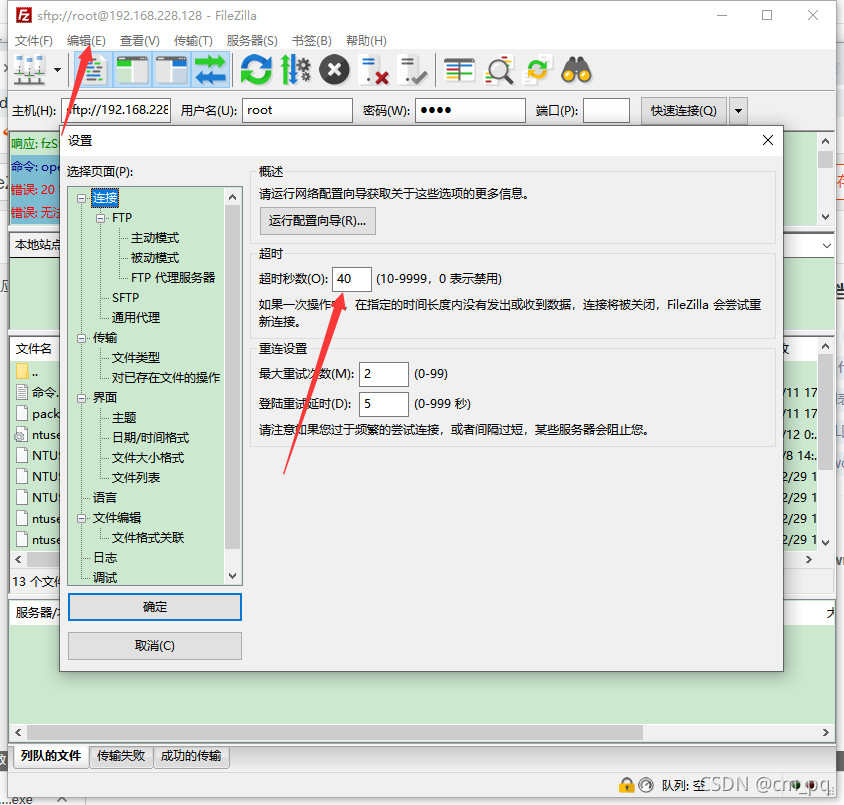Open the 服务器(S) menu
The height and width of the screenshot is (805, 844).
point(252,40)
